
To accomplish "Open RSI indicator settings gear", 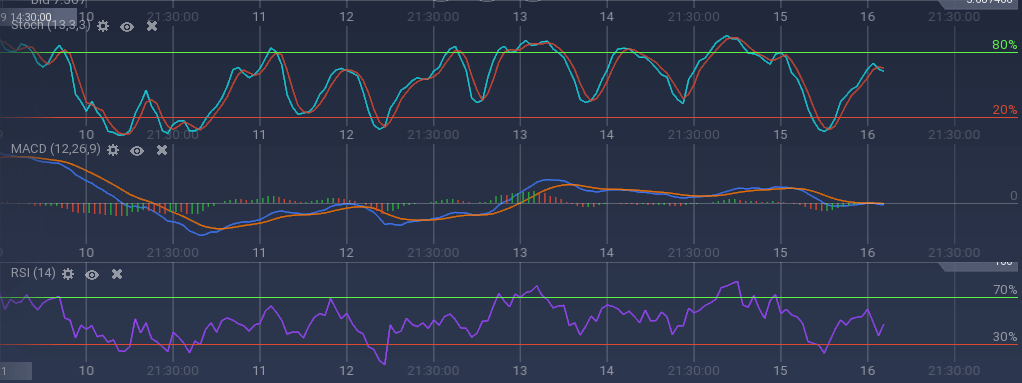I will click(68, 274).
